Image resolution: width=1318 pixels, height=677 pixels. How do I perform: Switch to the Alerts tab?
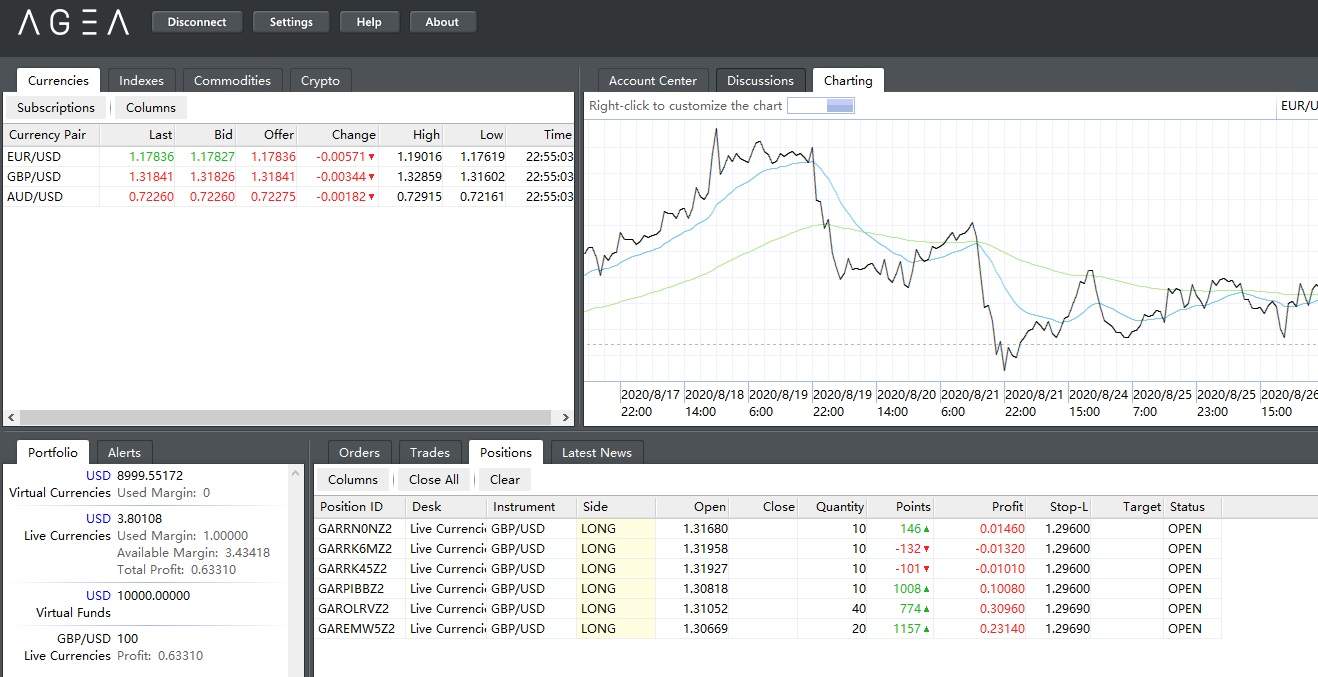124,453
